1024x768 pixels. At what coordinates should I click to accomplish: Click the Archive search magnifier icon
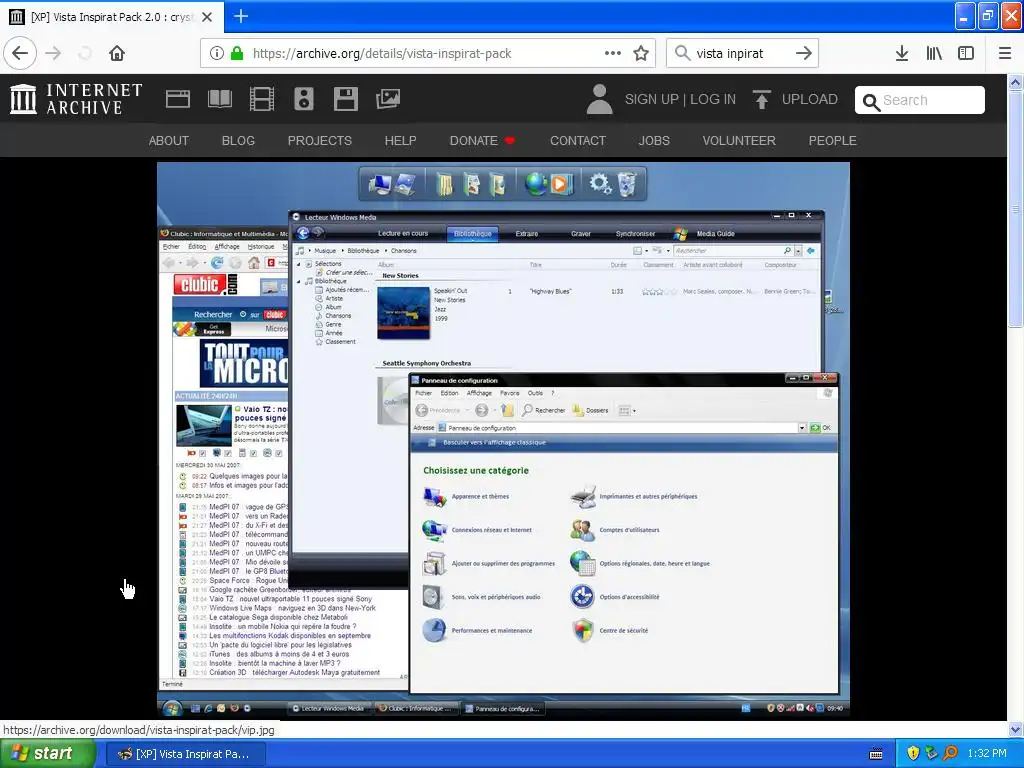coord(871,101)
